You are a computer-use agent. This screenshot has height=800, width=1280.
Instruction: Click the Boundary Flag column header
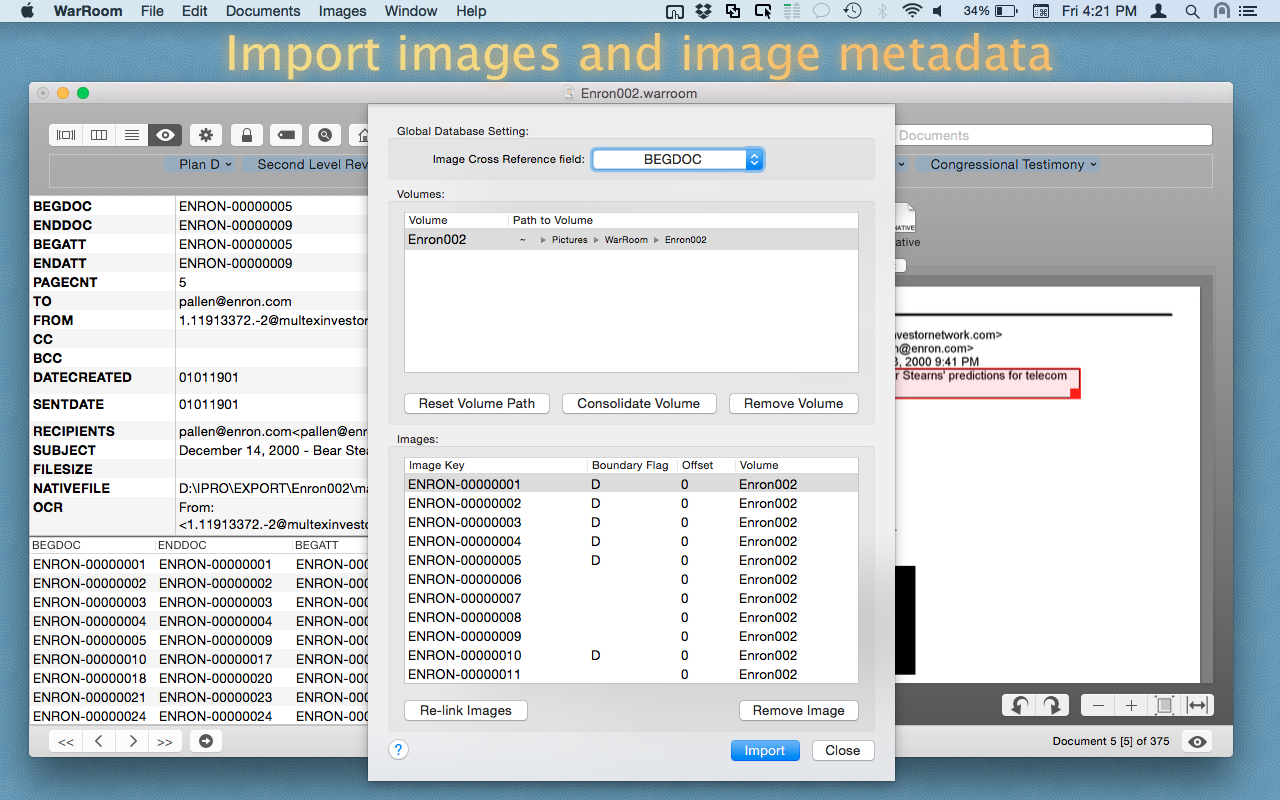pyautogui.click(x=633, y=465)
